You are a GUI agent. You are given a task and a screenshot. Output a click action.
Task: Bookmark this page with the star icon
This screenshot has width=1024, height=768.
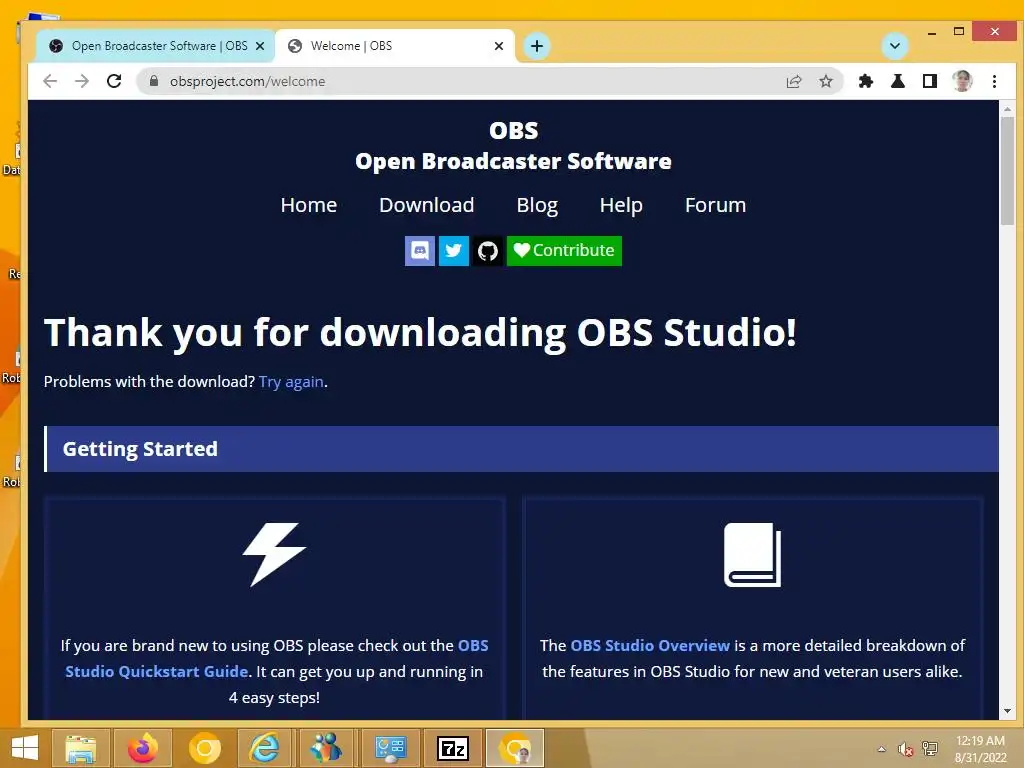tap(826, 81)
